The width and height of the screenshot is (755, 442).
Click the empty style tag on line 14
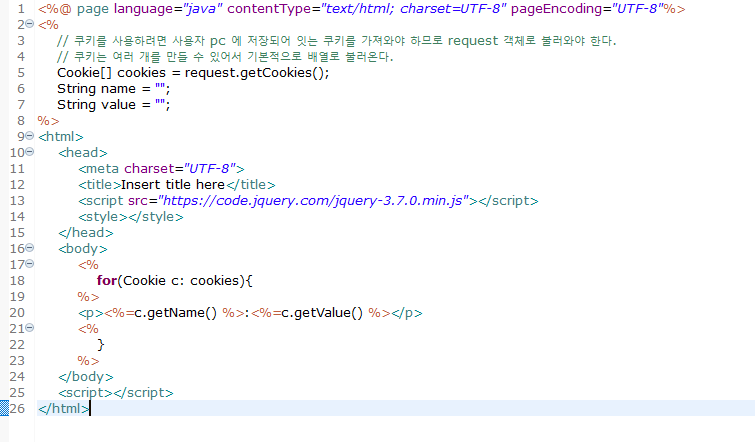point(130,217)
